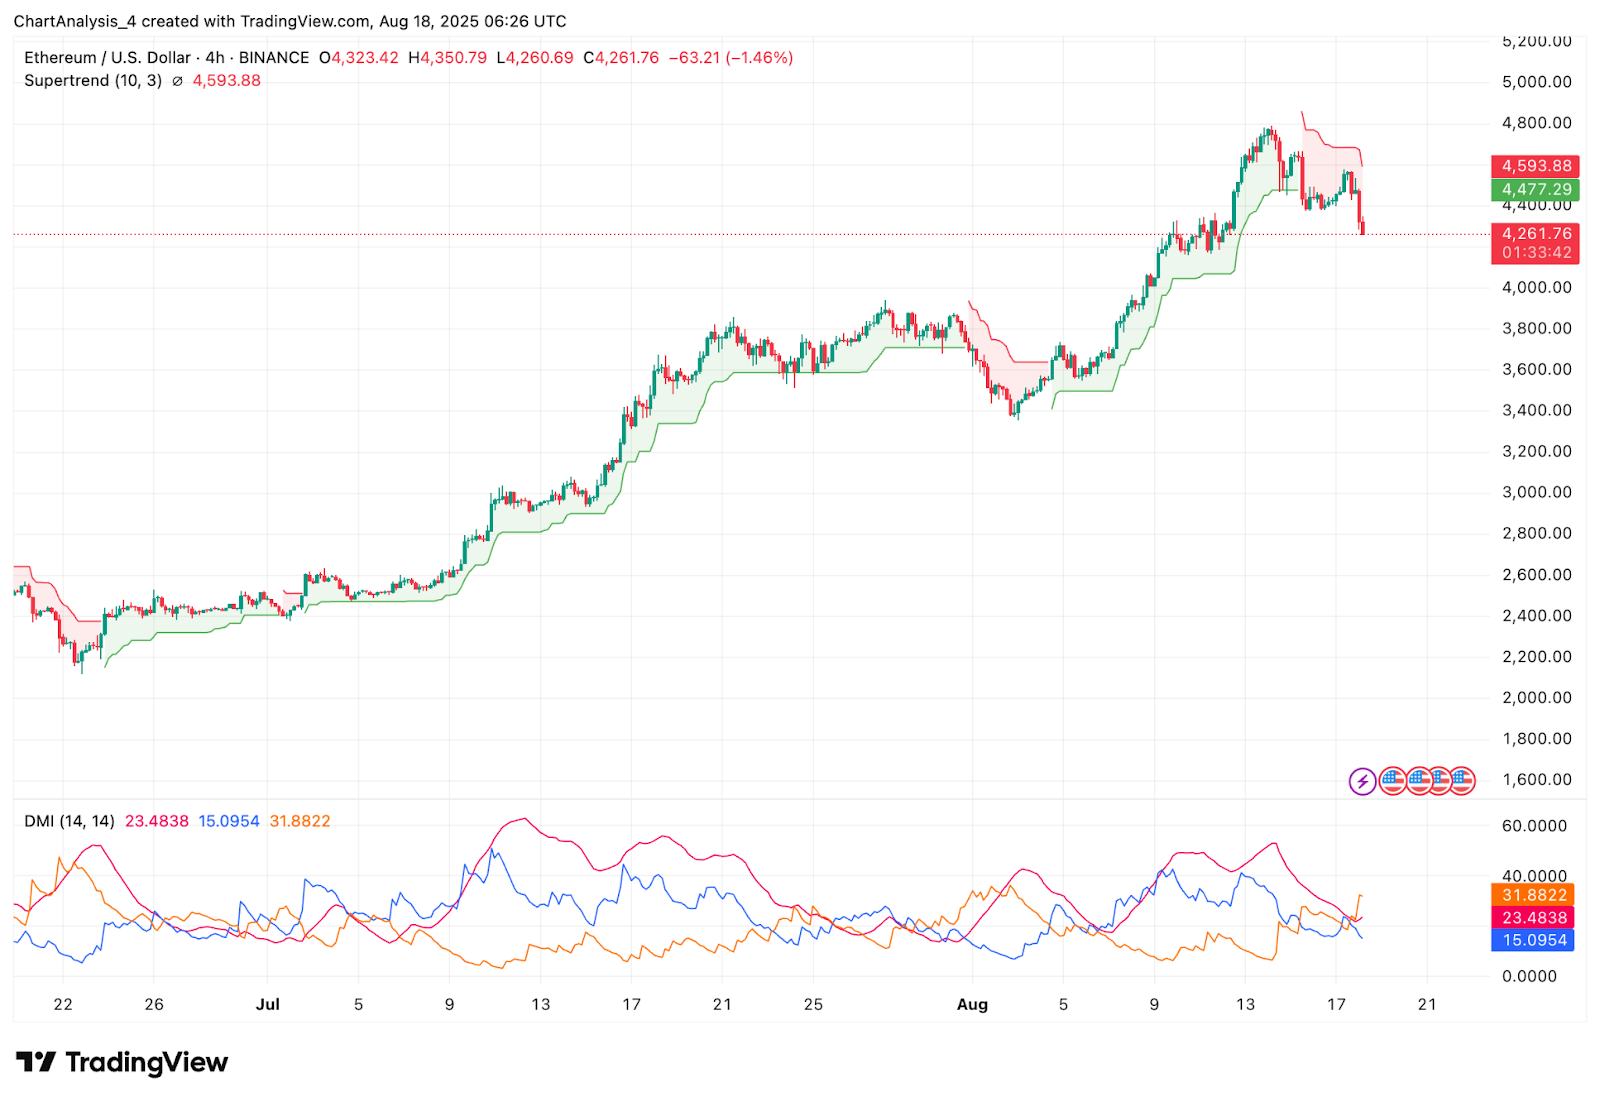Click the candle countdown timer 01:33:42
Viewport: 1600px width, 1102px height.
coord(1535,253)
